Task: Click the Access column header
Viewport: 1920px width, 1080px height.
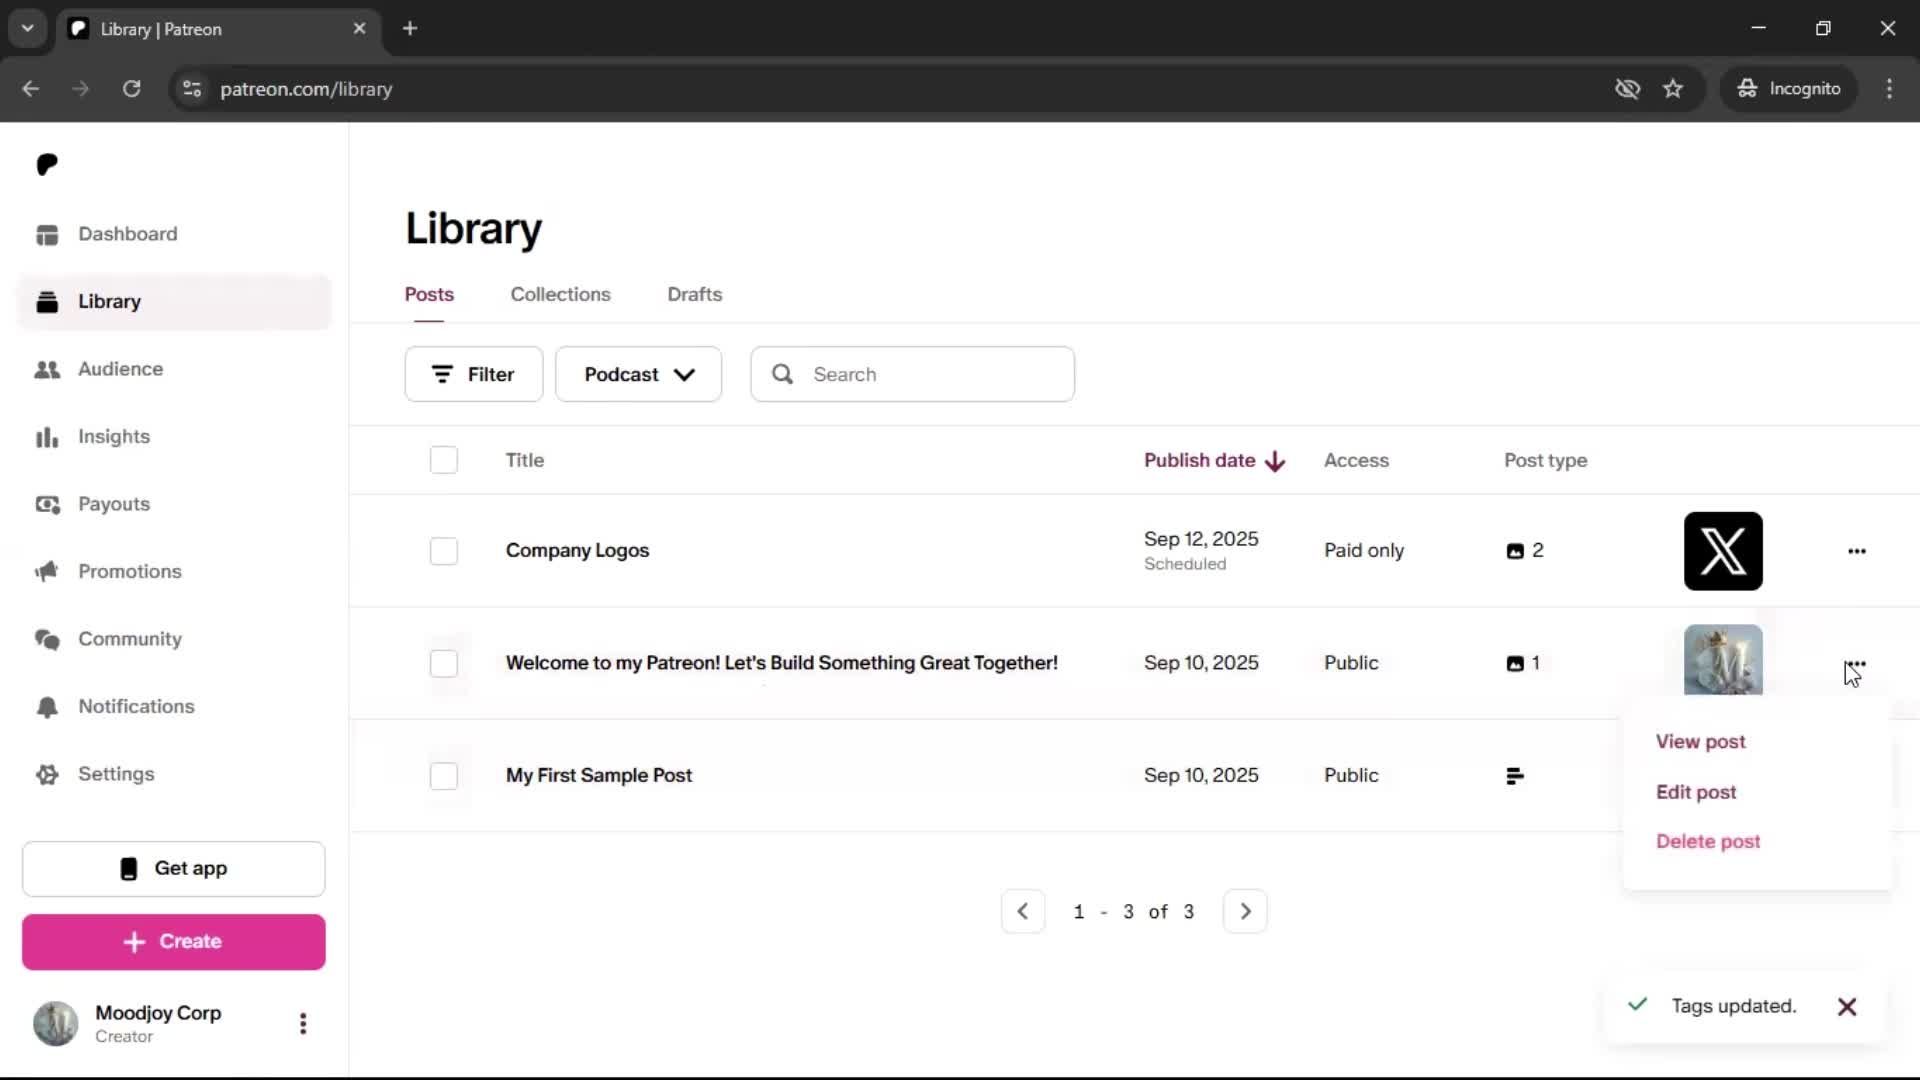Action: 1356,460
